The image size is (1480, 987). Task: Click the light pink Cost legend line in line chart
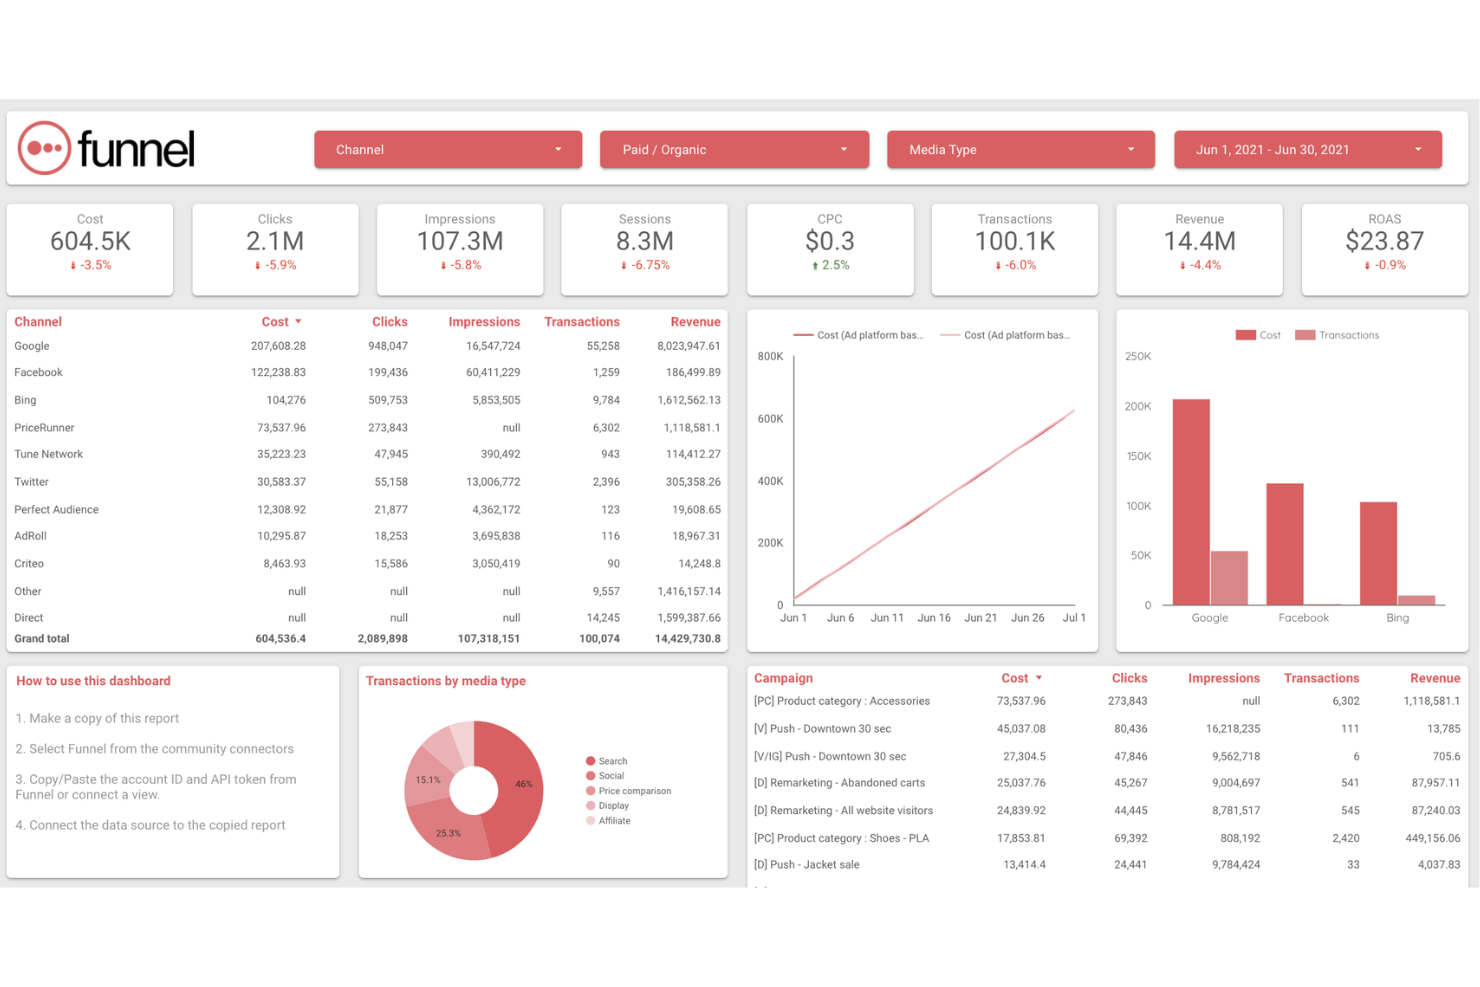[950, 335]
